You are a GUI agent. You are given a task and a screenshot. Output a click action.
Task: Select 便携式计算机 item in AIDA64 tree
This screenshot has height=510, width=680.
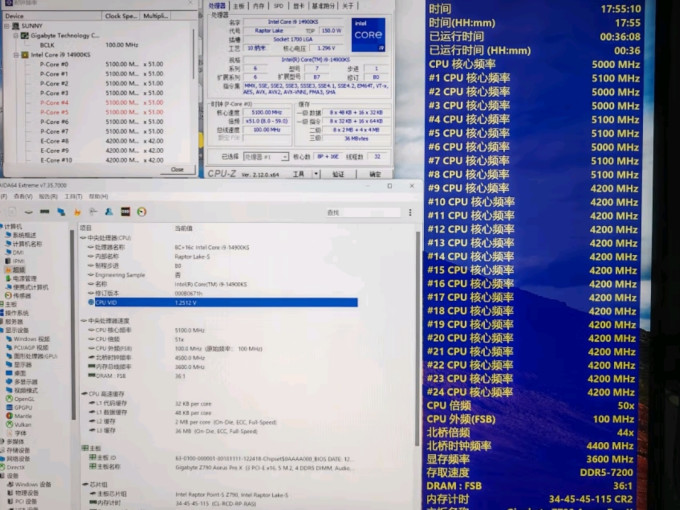pos(27,287)
